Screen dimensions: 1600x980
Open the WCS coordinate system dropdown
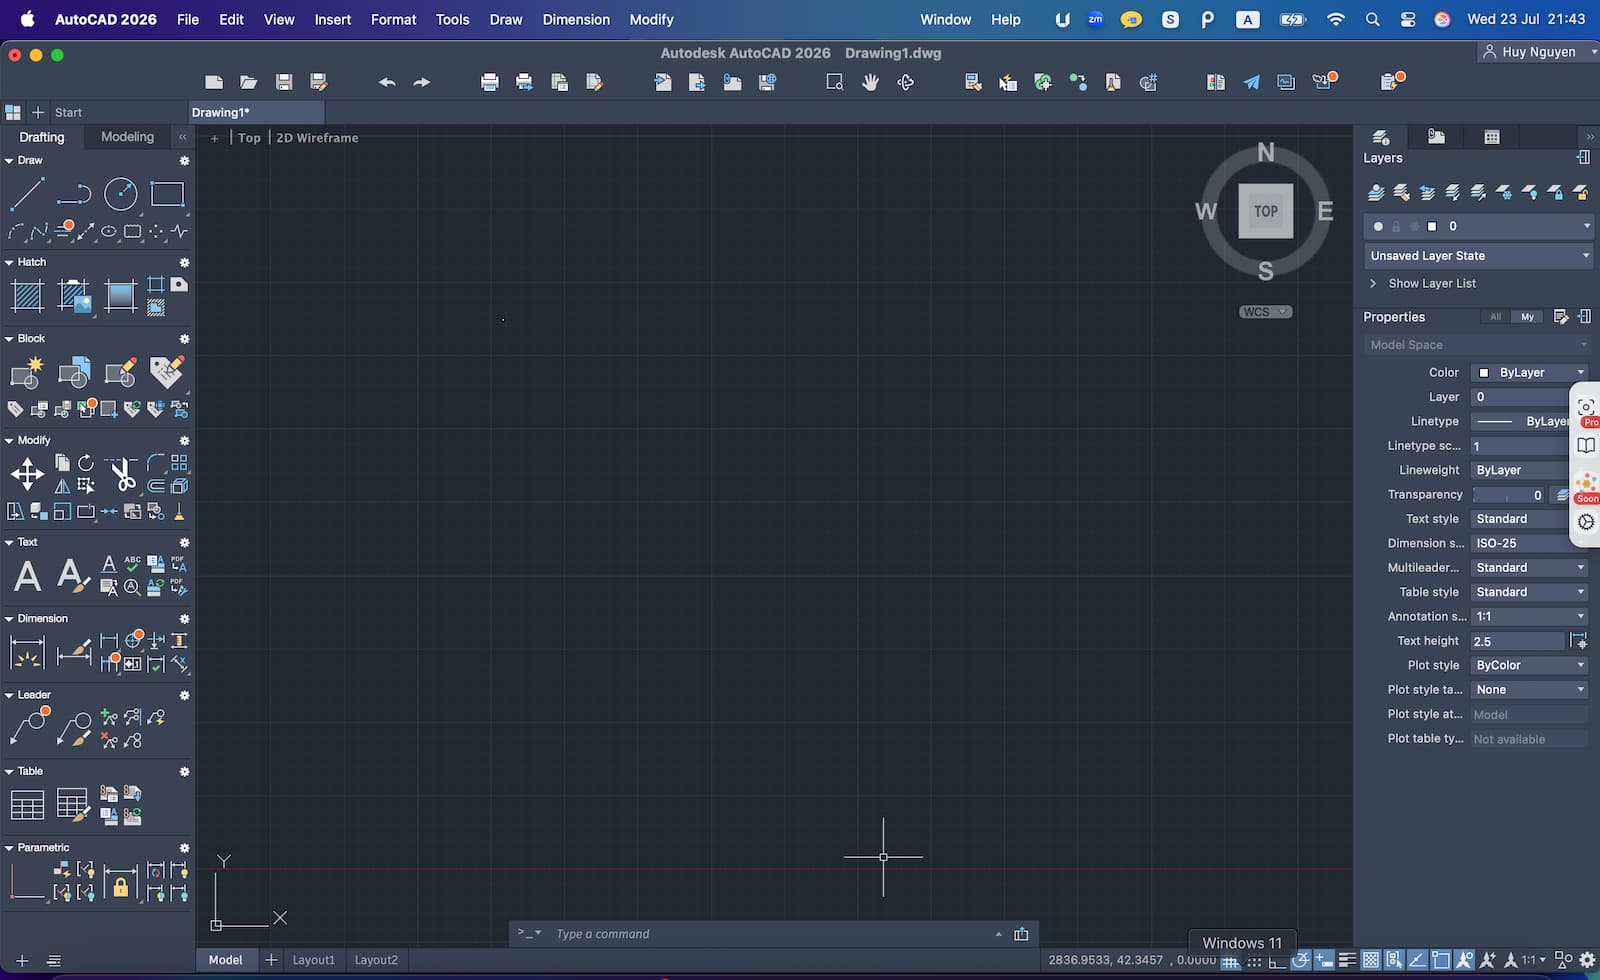pos(1266,312)
